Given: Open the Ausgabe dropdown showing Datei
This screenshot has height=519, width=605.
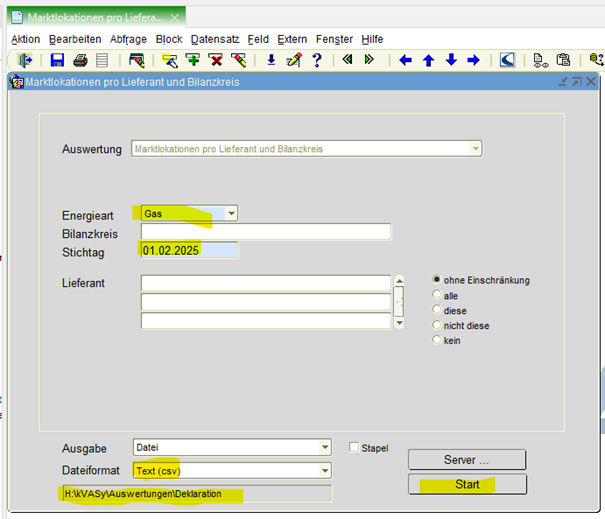Looking at the screenshot, I should 325,447.
